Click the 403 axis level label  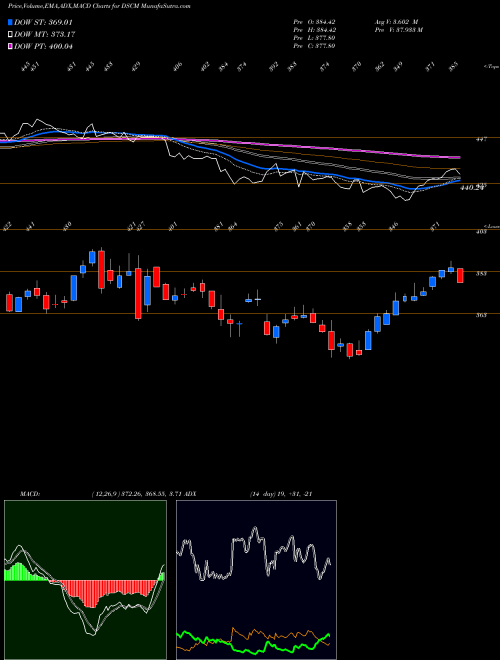[481, 232]
